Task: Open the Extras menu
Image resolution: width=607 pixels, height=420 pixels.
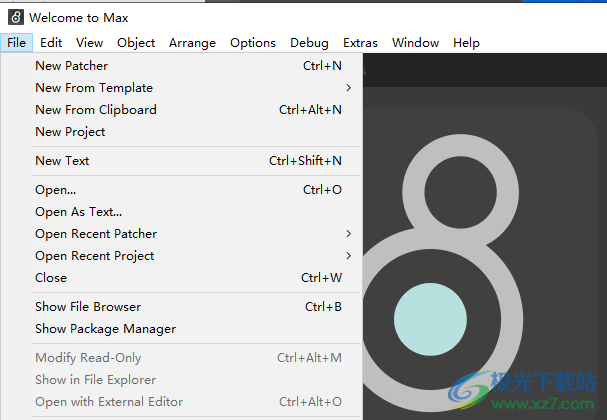Action: pos(360,43)
